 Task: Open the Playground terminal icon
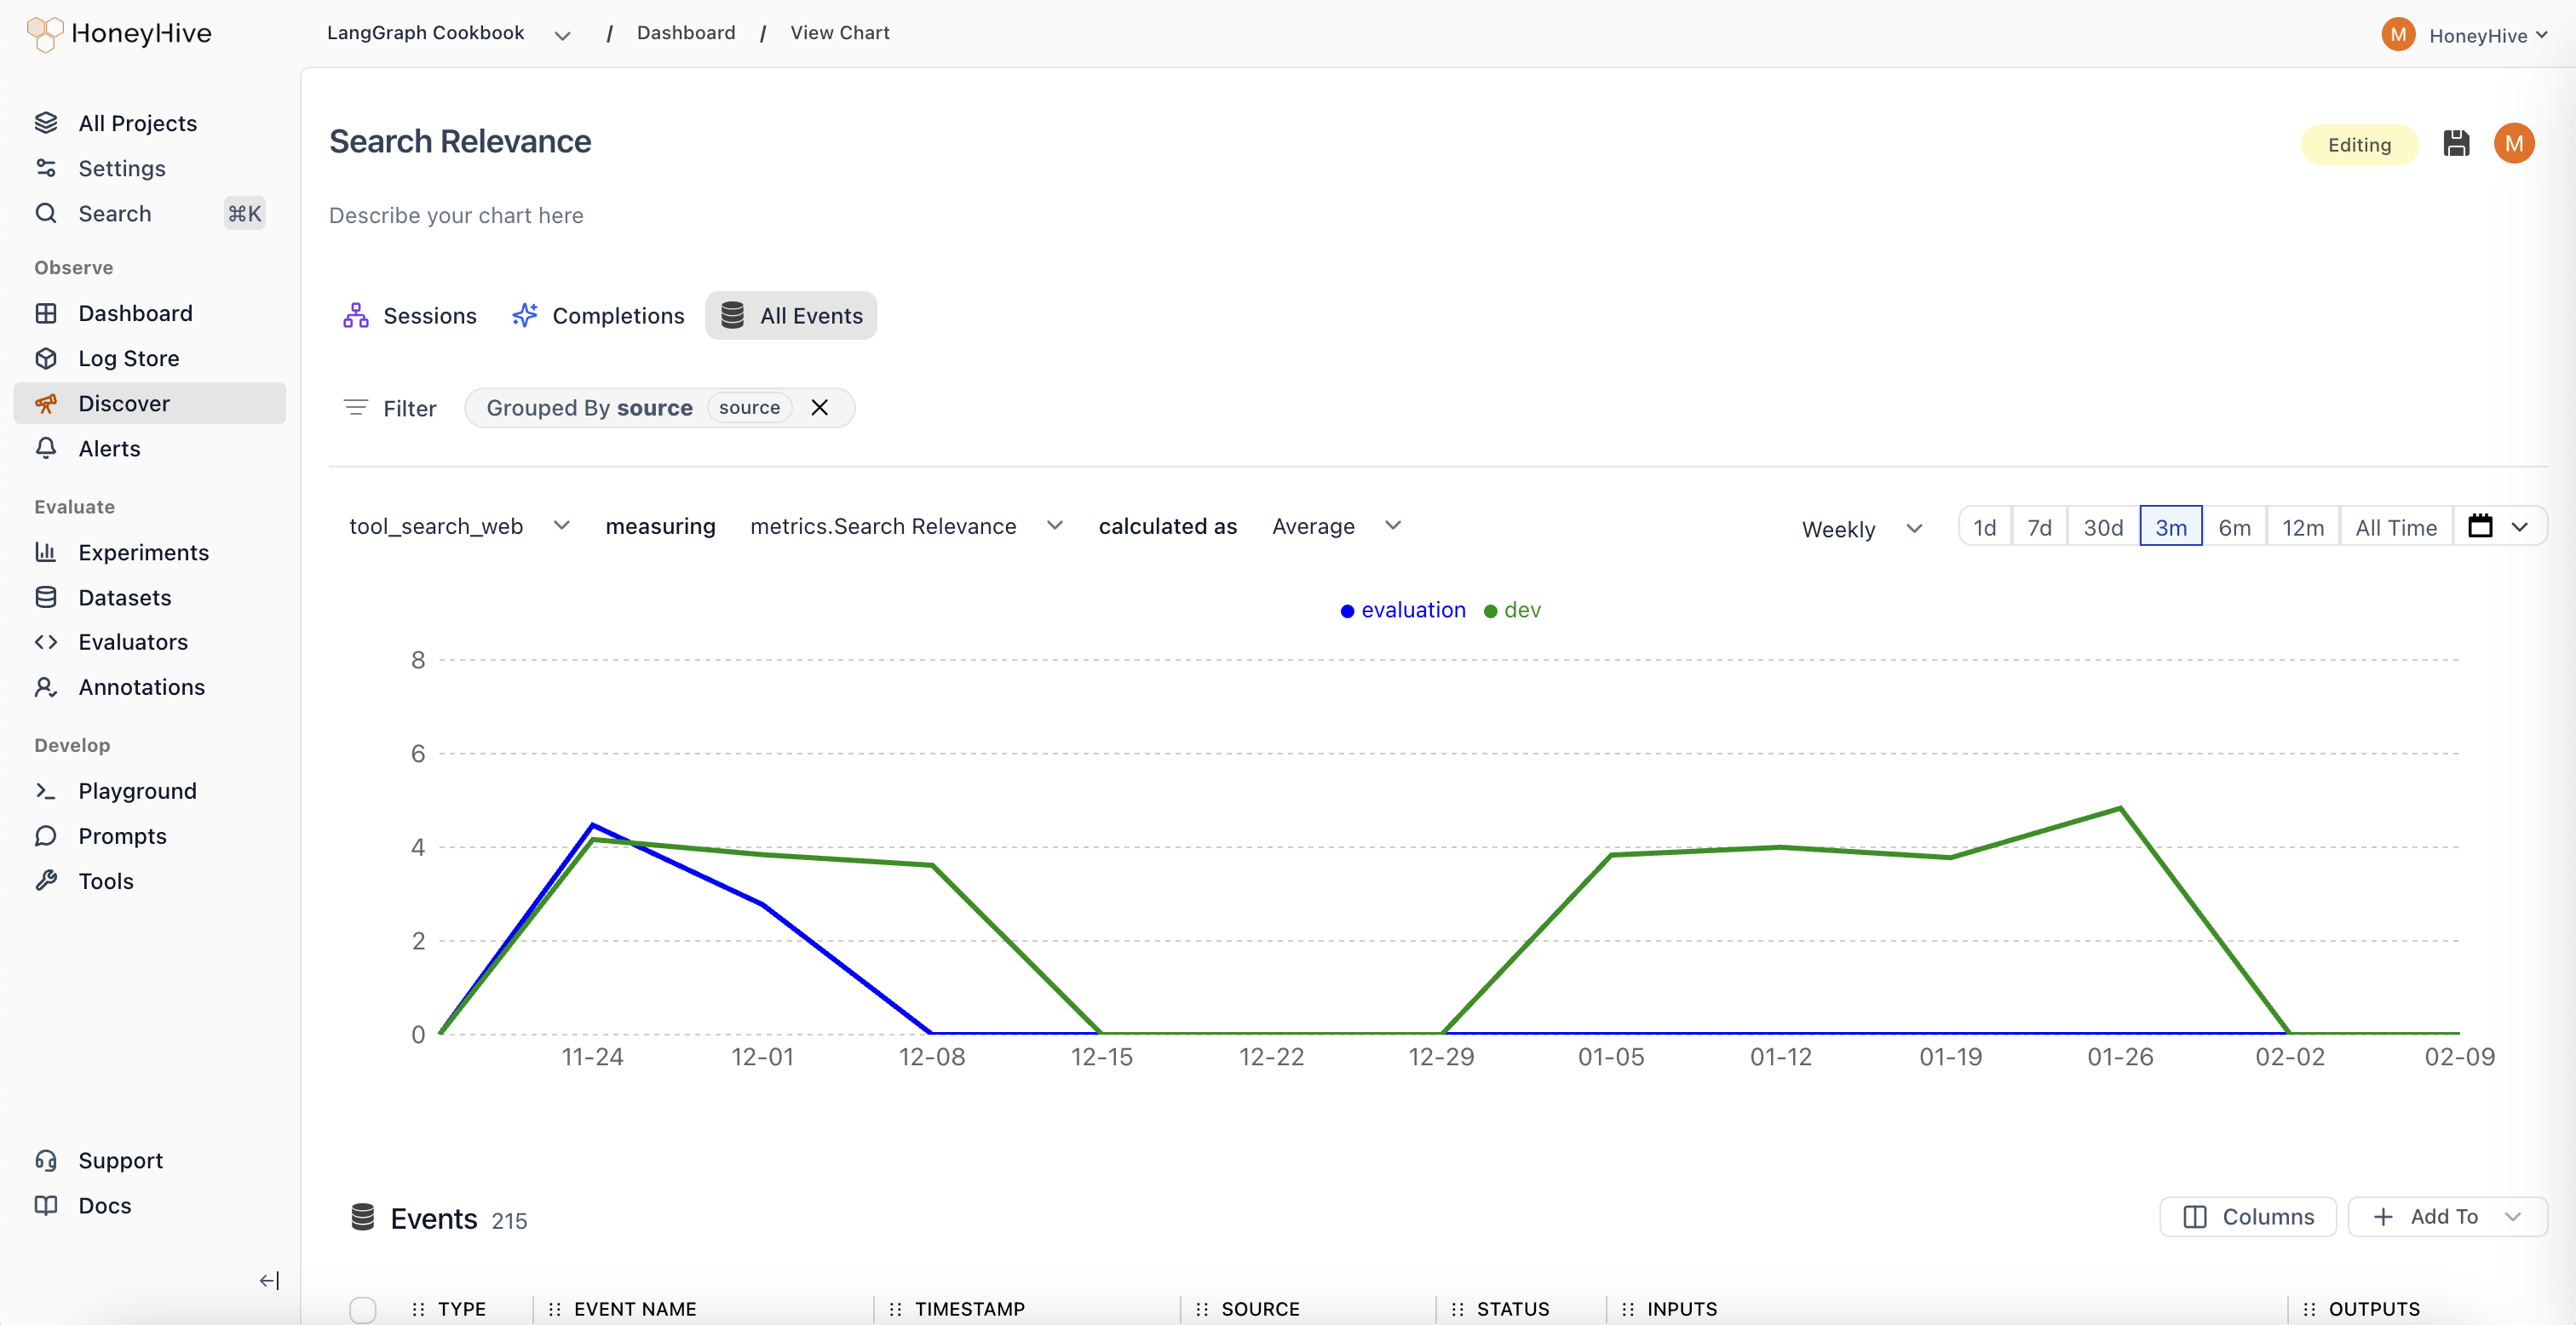click(47, 790)
